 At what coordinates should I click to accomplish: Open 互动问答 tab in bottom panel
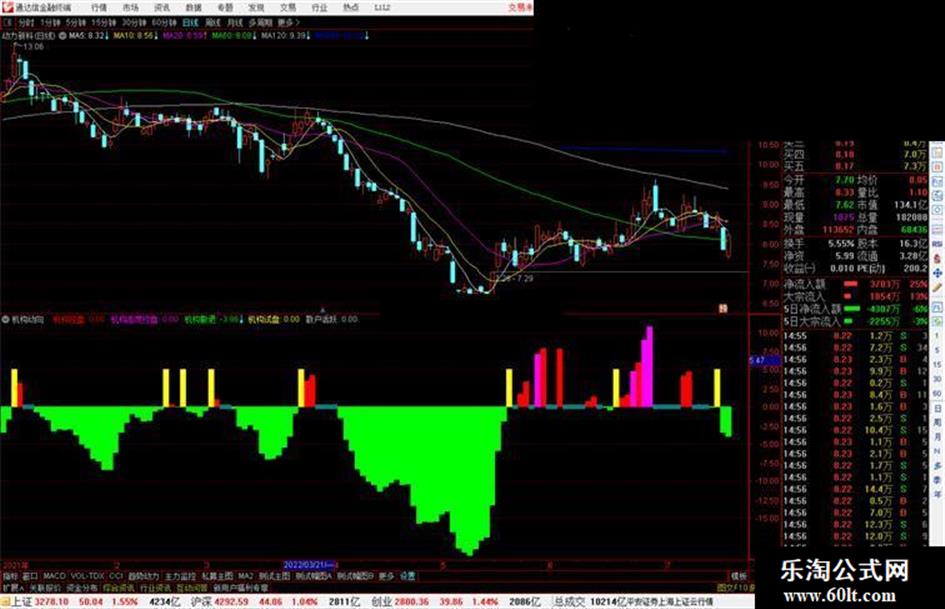point(191,587)
